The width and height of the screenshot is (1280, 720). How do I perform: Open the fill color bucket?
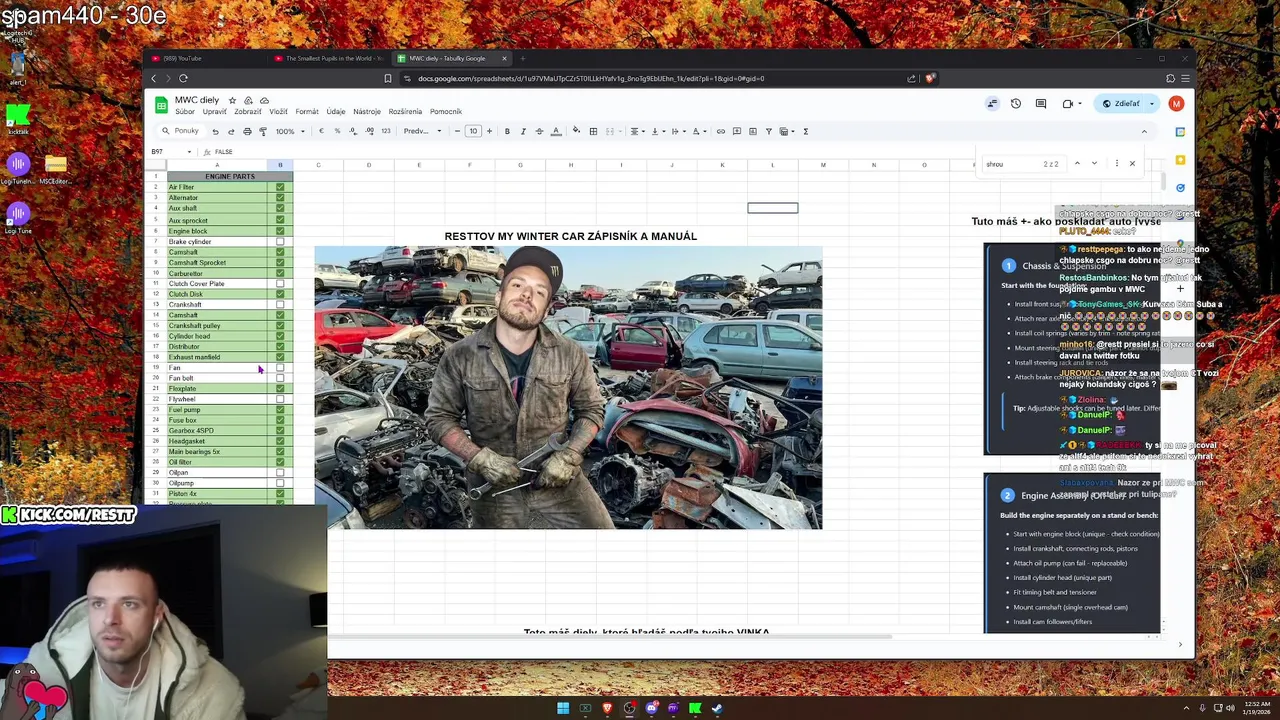tap(576, 131)
